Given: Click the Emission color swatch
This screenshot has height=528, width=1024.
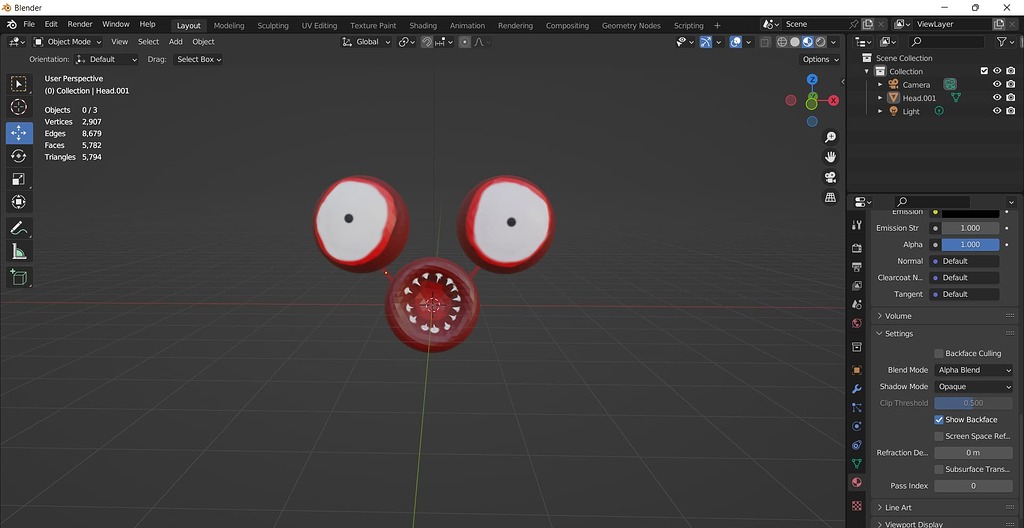Looking at the screenshot, I should click(x=970, y=213).
